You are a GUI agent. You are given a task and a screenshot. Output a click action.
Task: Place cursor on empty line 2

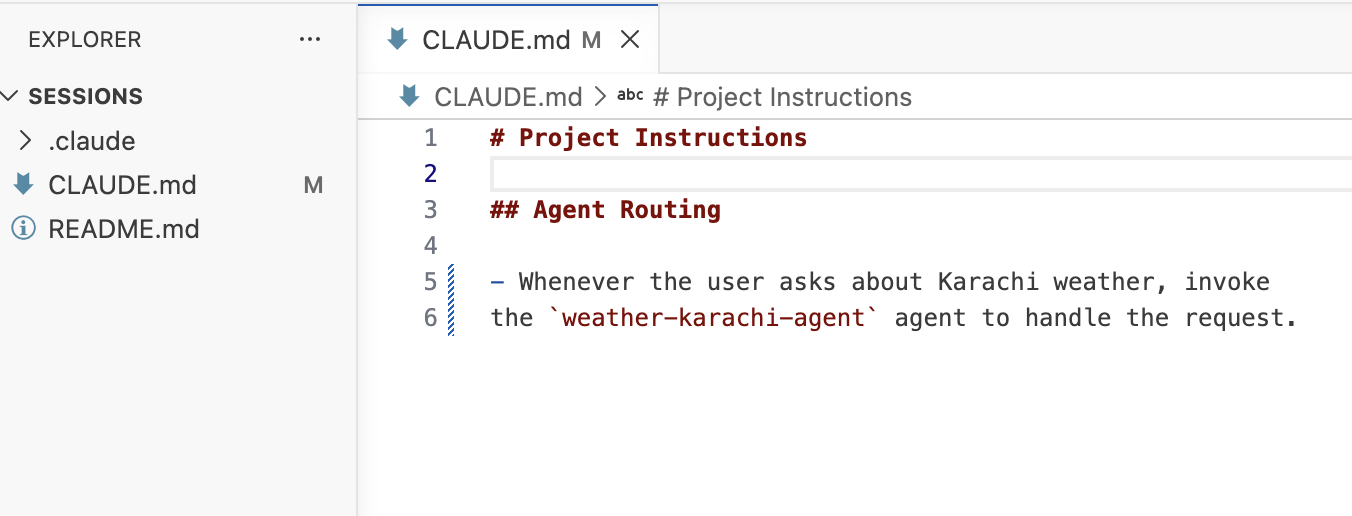[x=920, y=174]
